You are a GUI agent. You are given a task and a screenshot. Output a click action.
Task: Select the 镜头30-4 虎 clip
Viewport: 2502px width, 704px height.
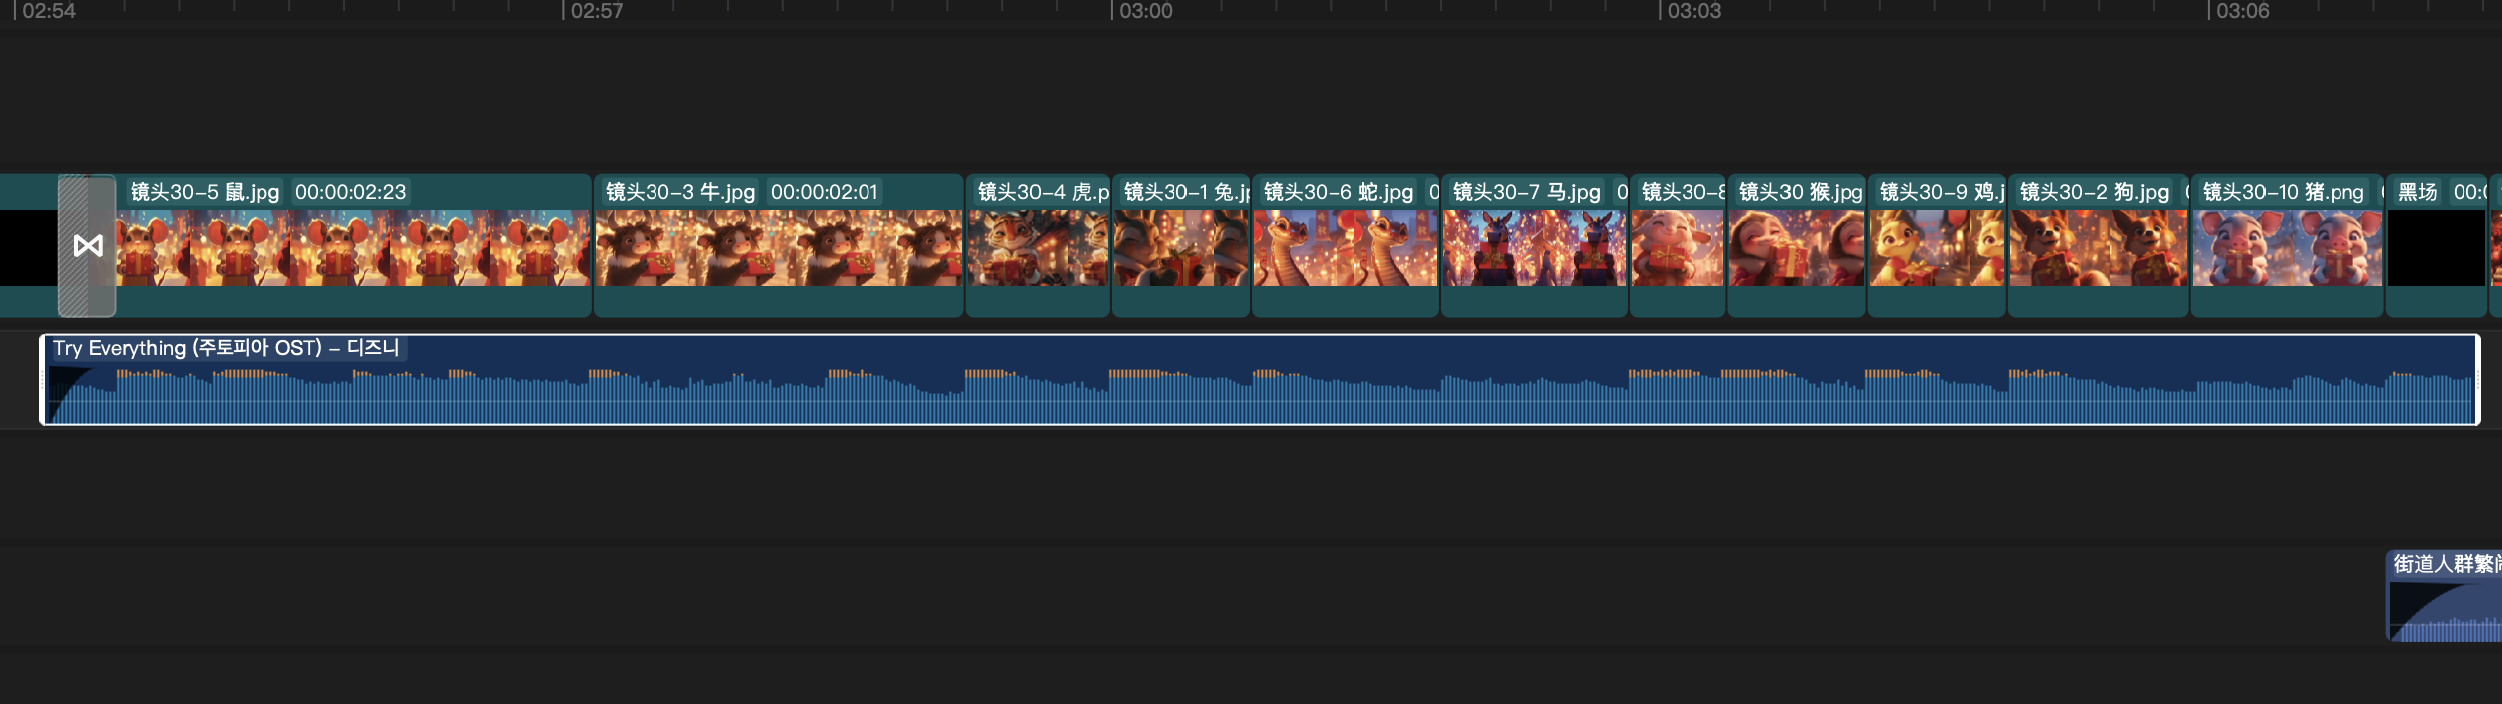[1038, 246]
